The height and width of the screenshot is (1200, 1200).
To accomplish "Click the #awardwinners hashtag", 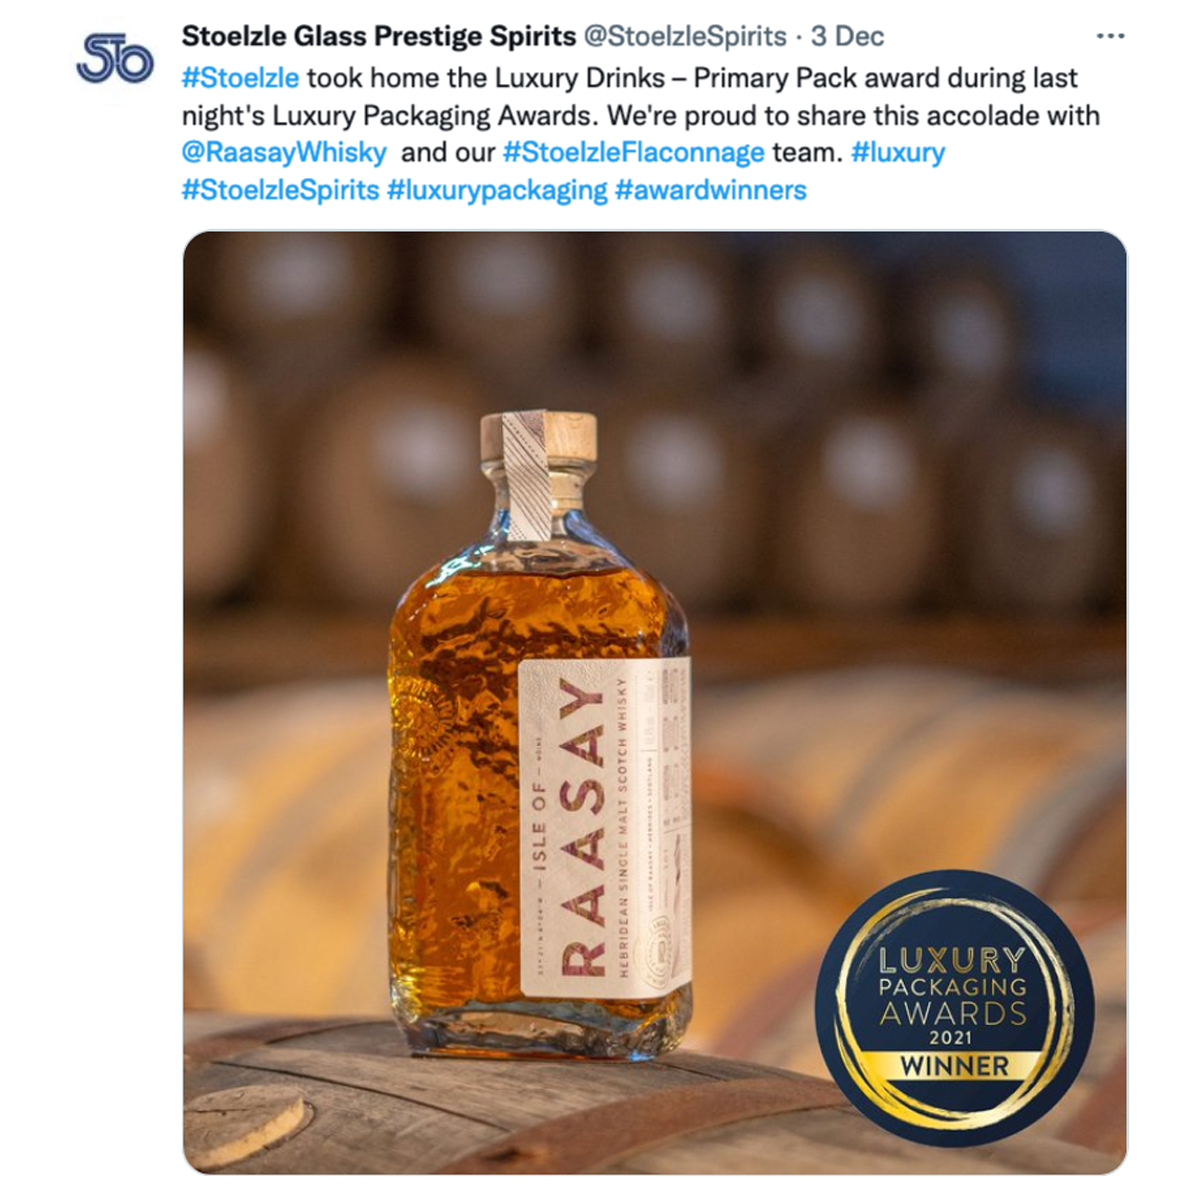I will 711,191.
